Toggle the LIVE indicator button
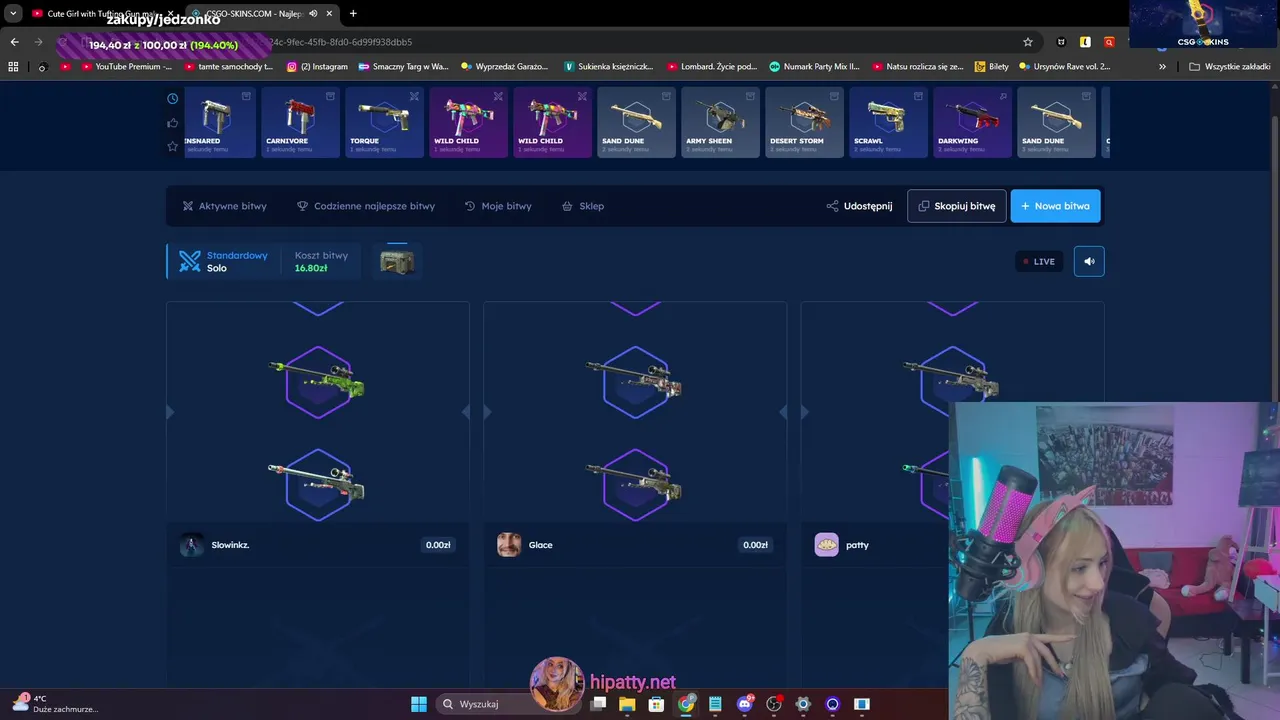Screen dimensions: 1280x720 (x=1039, y=261)
